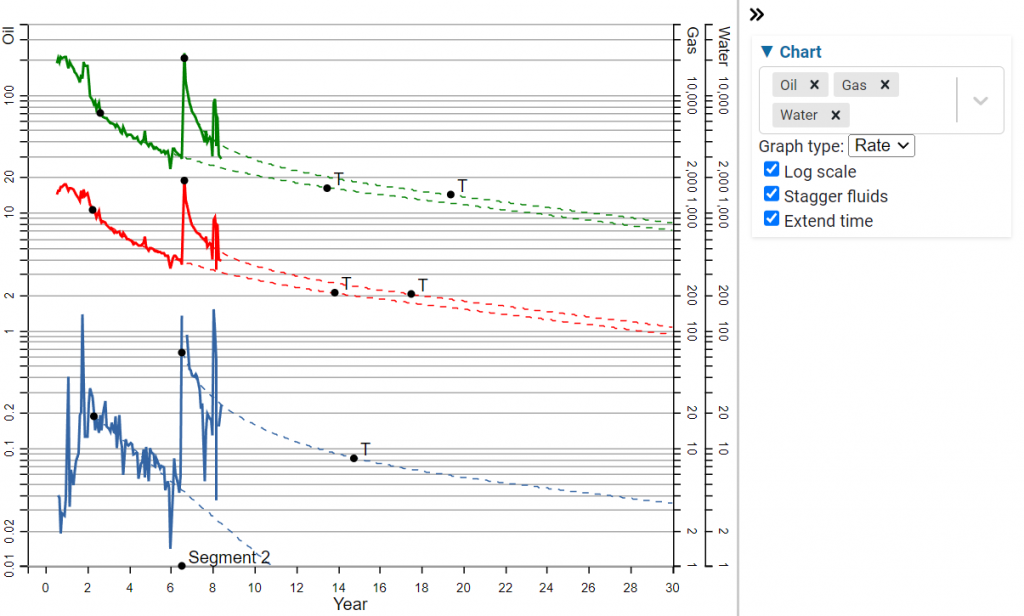1024x616 pixels.
Task: Remove the Gas chip from chart fluids
Action: pyautogui.click(x=885, y=85)
